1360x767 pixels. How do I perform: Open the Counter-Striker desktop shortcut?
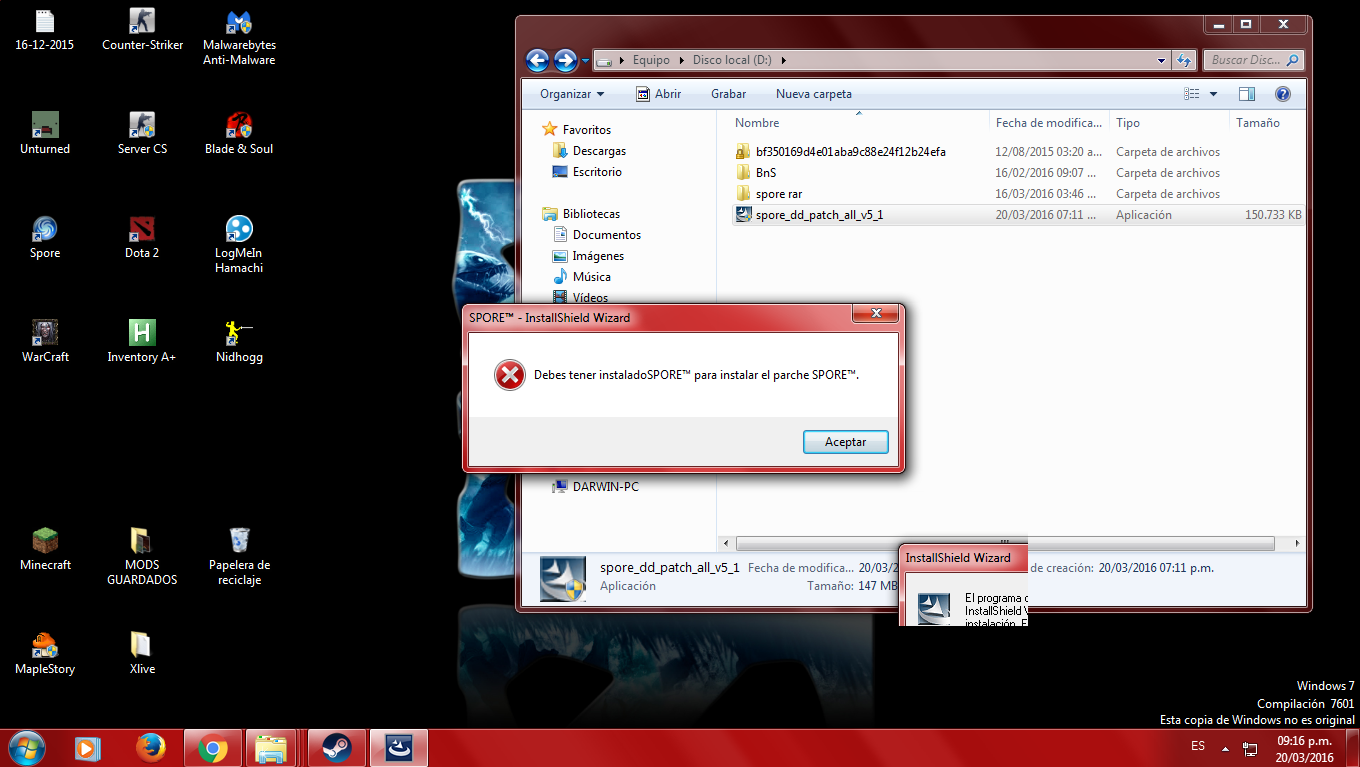(x=142, y=29)
